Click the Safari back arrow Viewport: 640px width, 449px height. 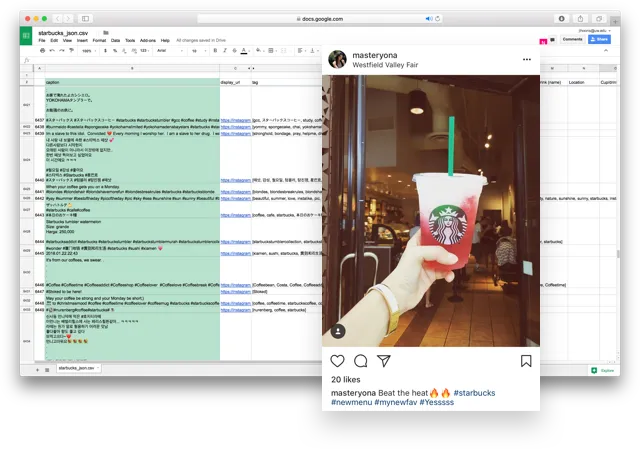click(x=58, y=18)
